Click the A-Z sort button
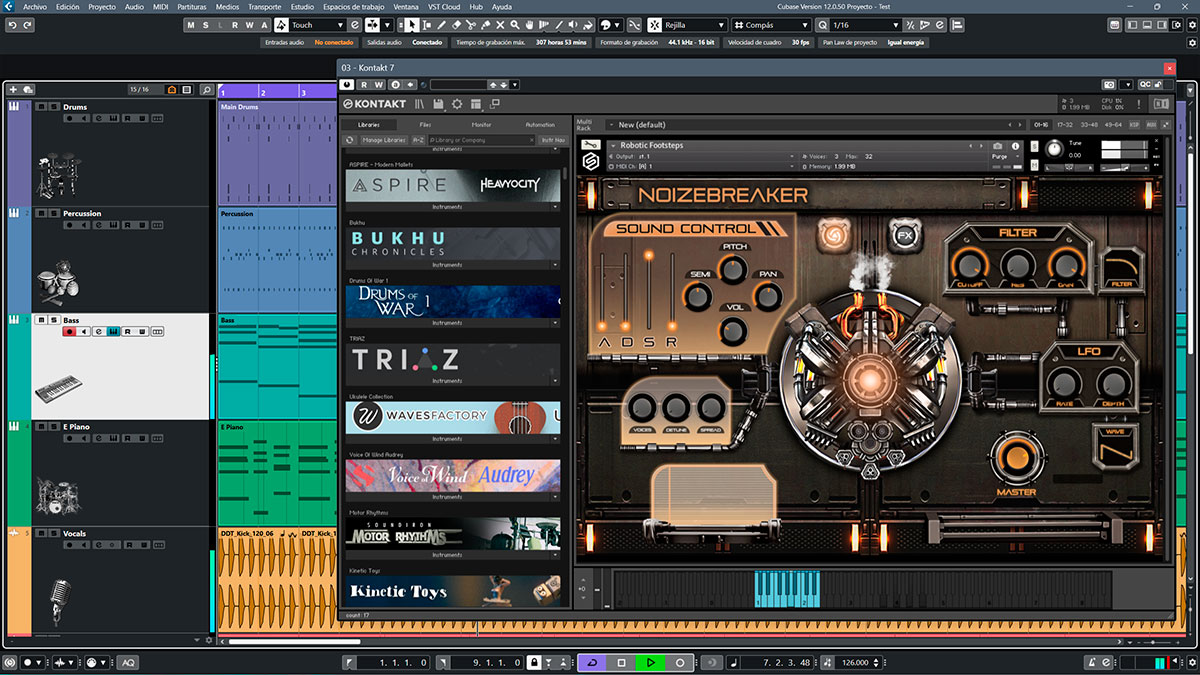Image resolution: width=1200 pixels, height=675 pixels. (418, 140)
